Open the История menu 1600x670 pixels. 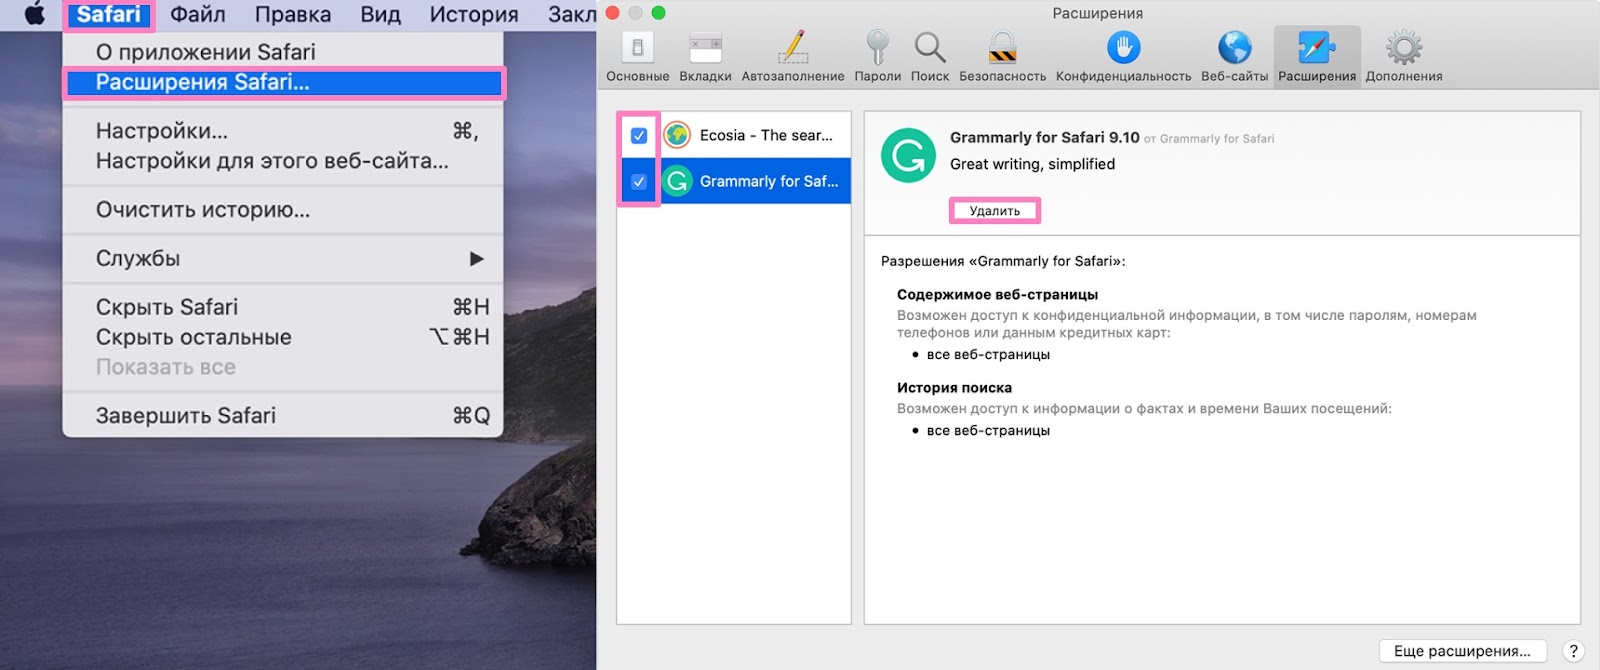(474, 15)
